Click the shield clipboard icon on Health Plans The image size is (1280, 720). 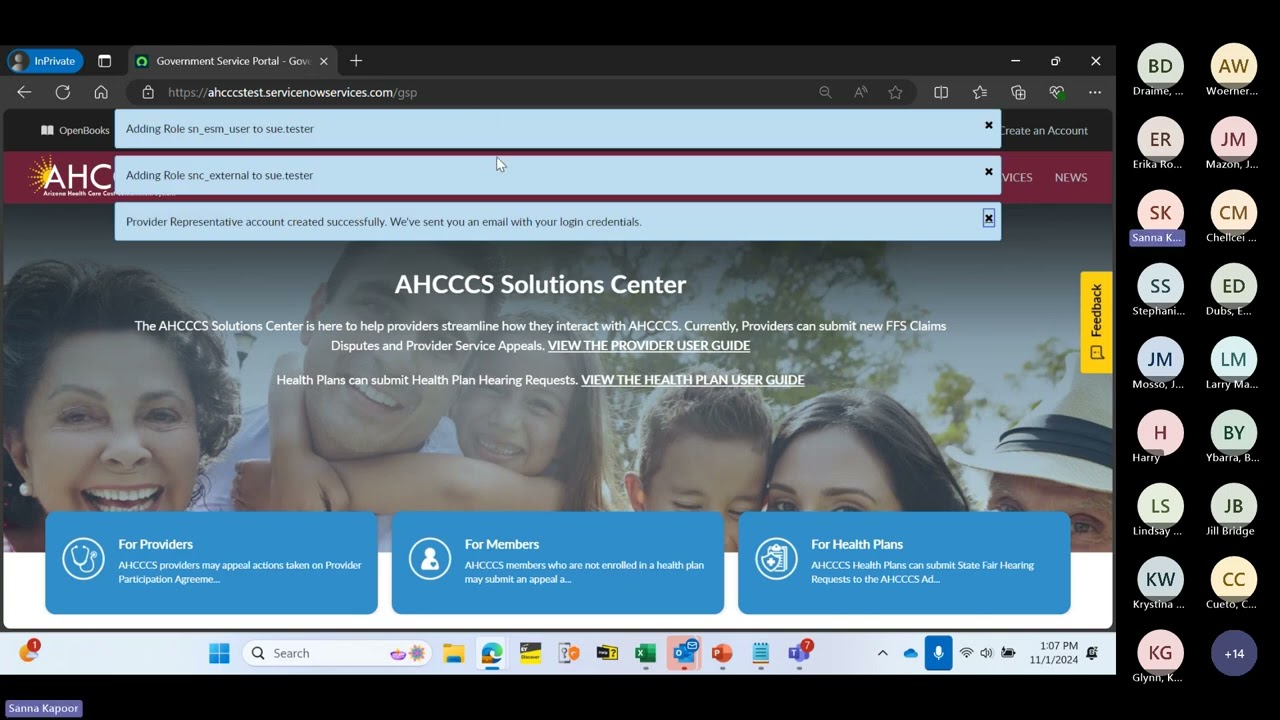coord(776,559)
